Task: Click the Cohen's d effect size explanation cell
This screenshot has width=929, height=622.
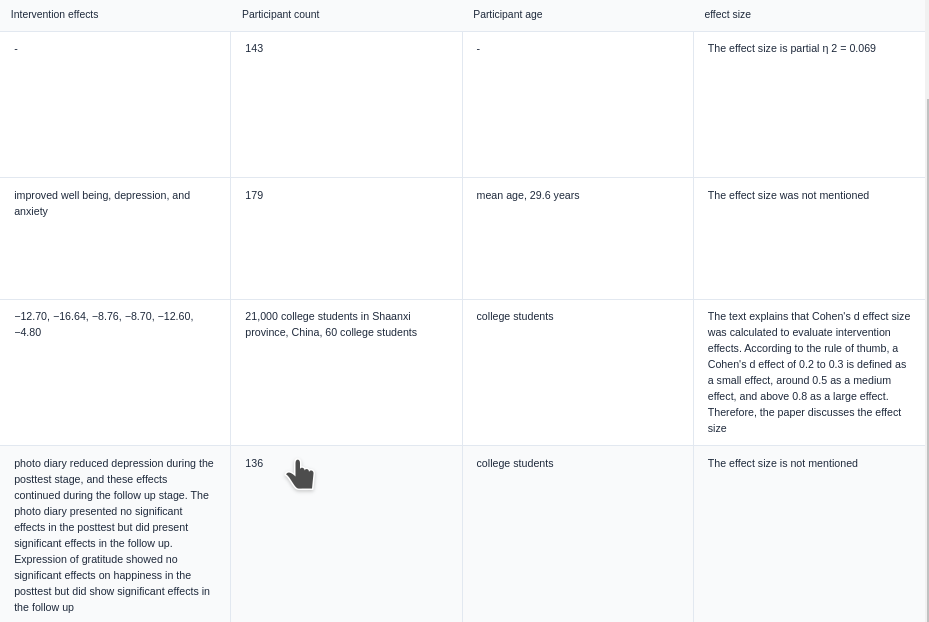Action: [808, 372]
